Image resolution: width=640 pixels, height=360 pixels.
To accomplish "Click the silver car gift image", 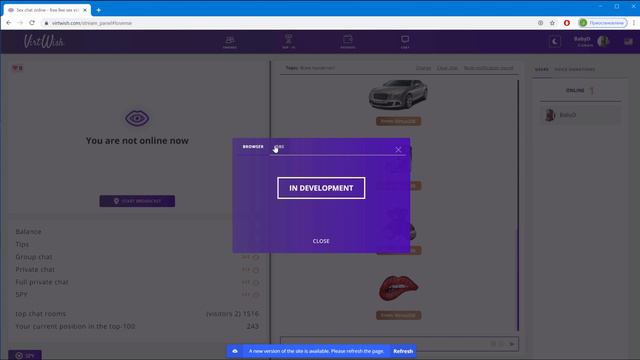I will click(398, 95).
